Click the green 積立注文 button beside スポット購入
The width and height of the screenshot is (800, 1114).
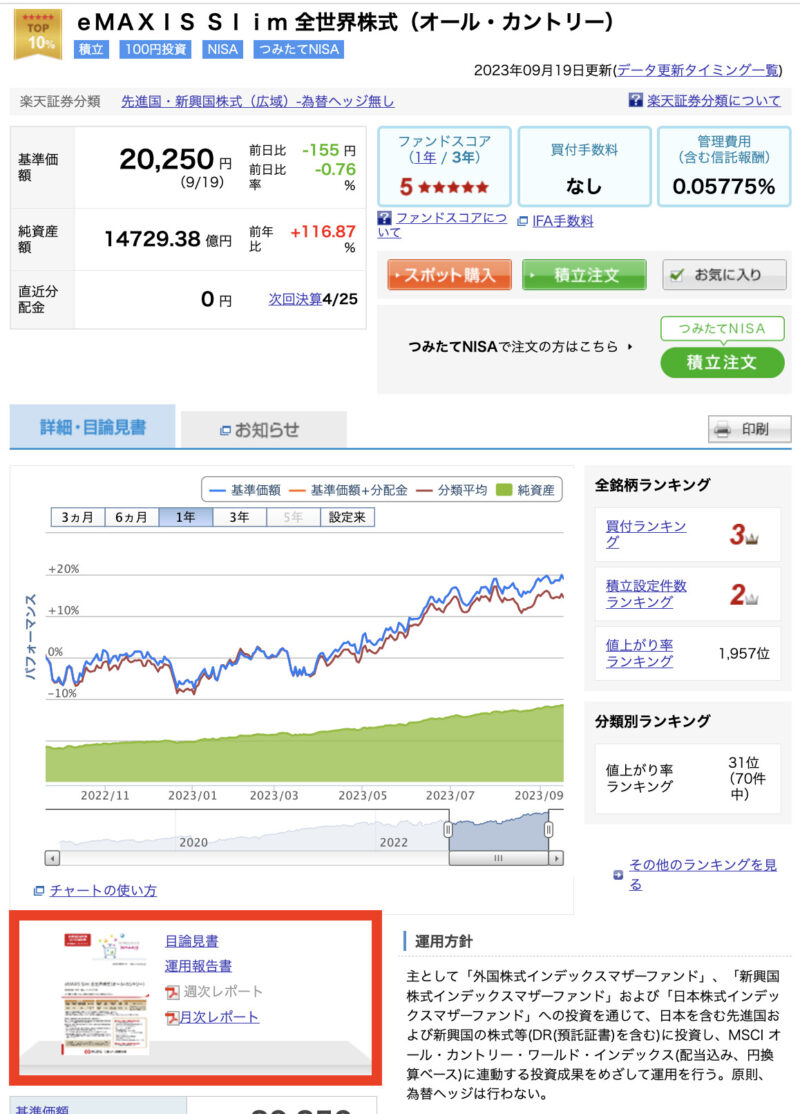point(584,275)
